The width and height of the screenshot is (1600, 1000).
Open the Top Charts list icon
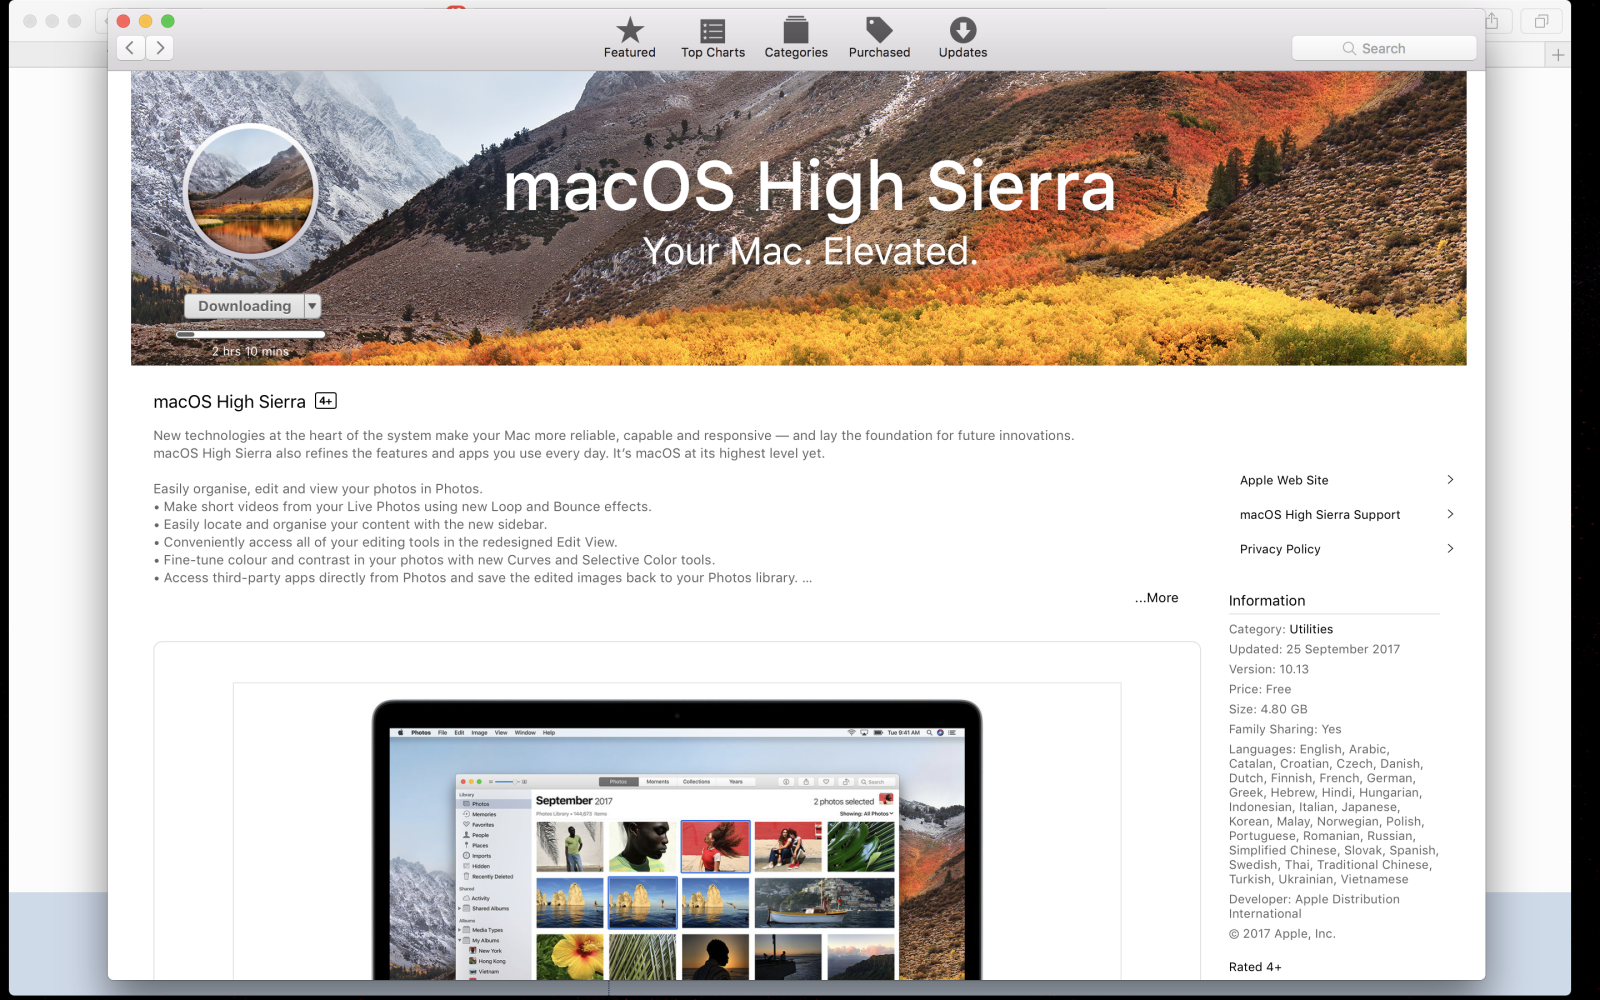click(x=713, y=30)
